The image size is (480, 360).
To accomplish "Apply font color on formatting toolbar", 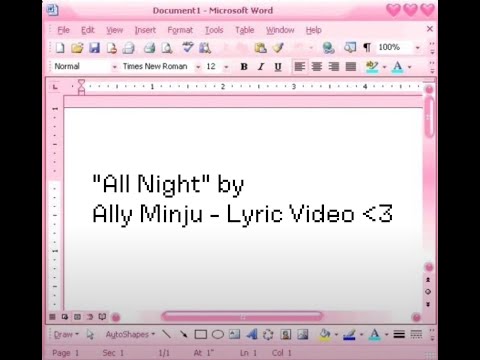I will point(397,67).
